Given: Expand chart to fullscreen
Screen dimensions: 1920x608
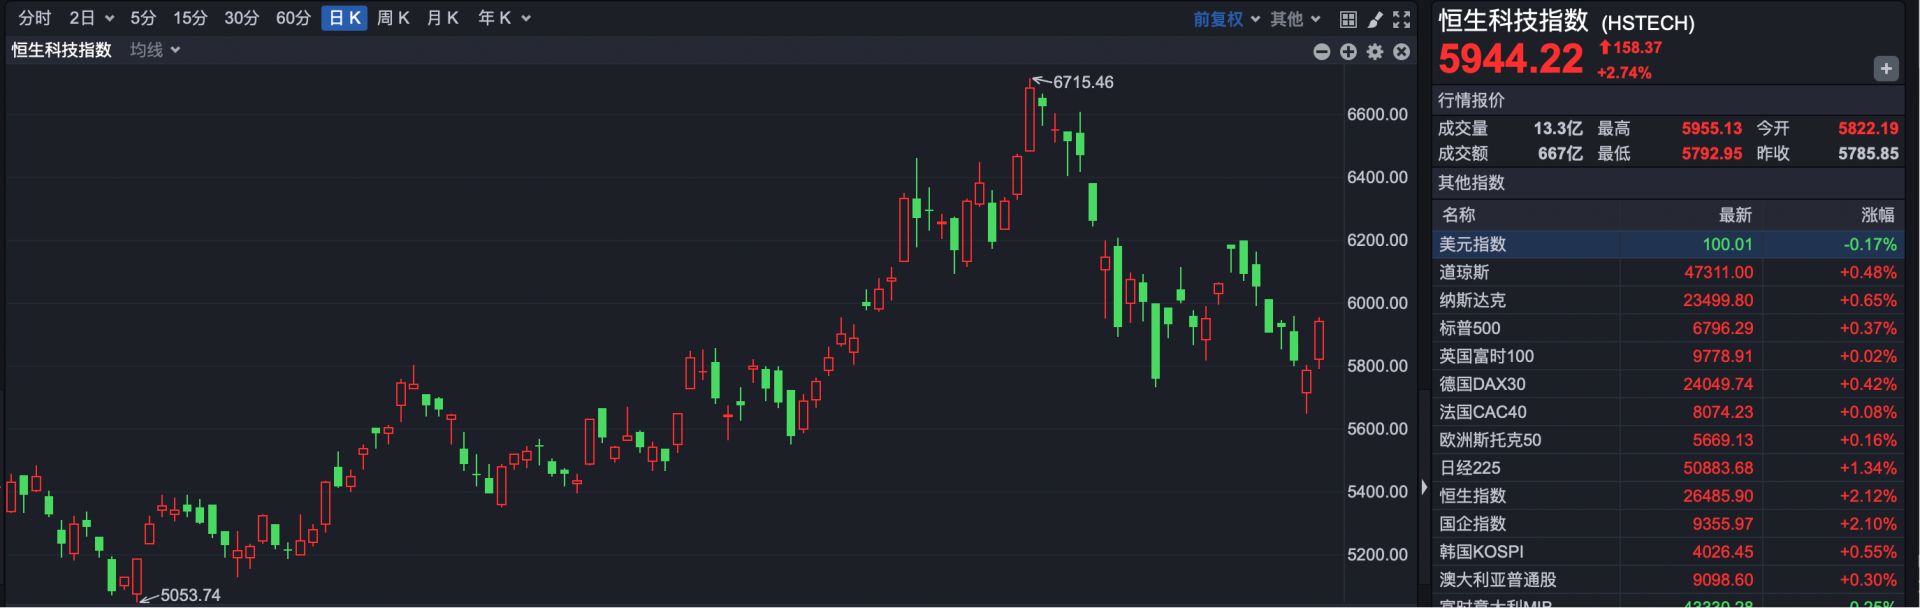Looking at the screenshot, I should (x=1402, y=19).
